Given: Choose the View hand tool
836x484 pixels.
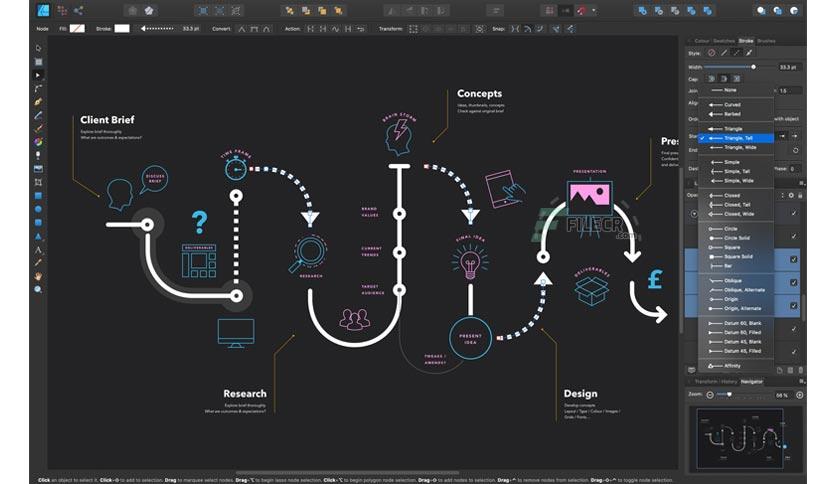Looking at the screenshot, I should [38, 276].
